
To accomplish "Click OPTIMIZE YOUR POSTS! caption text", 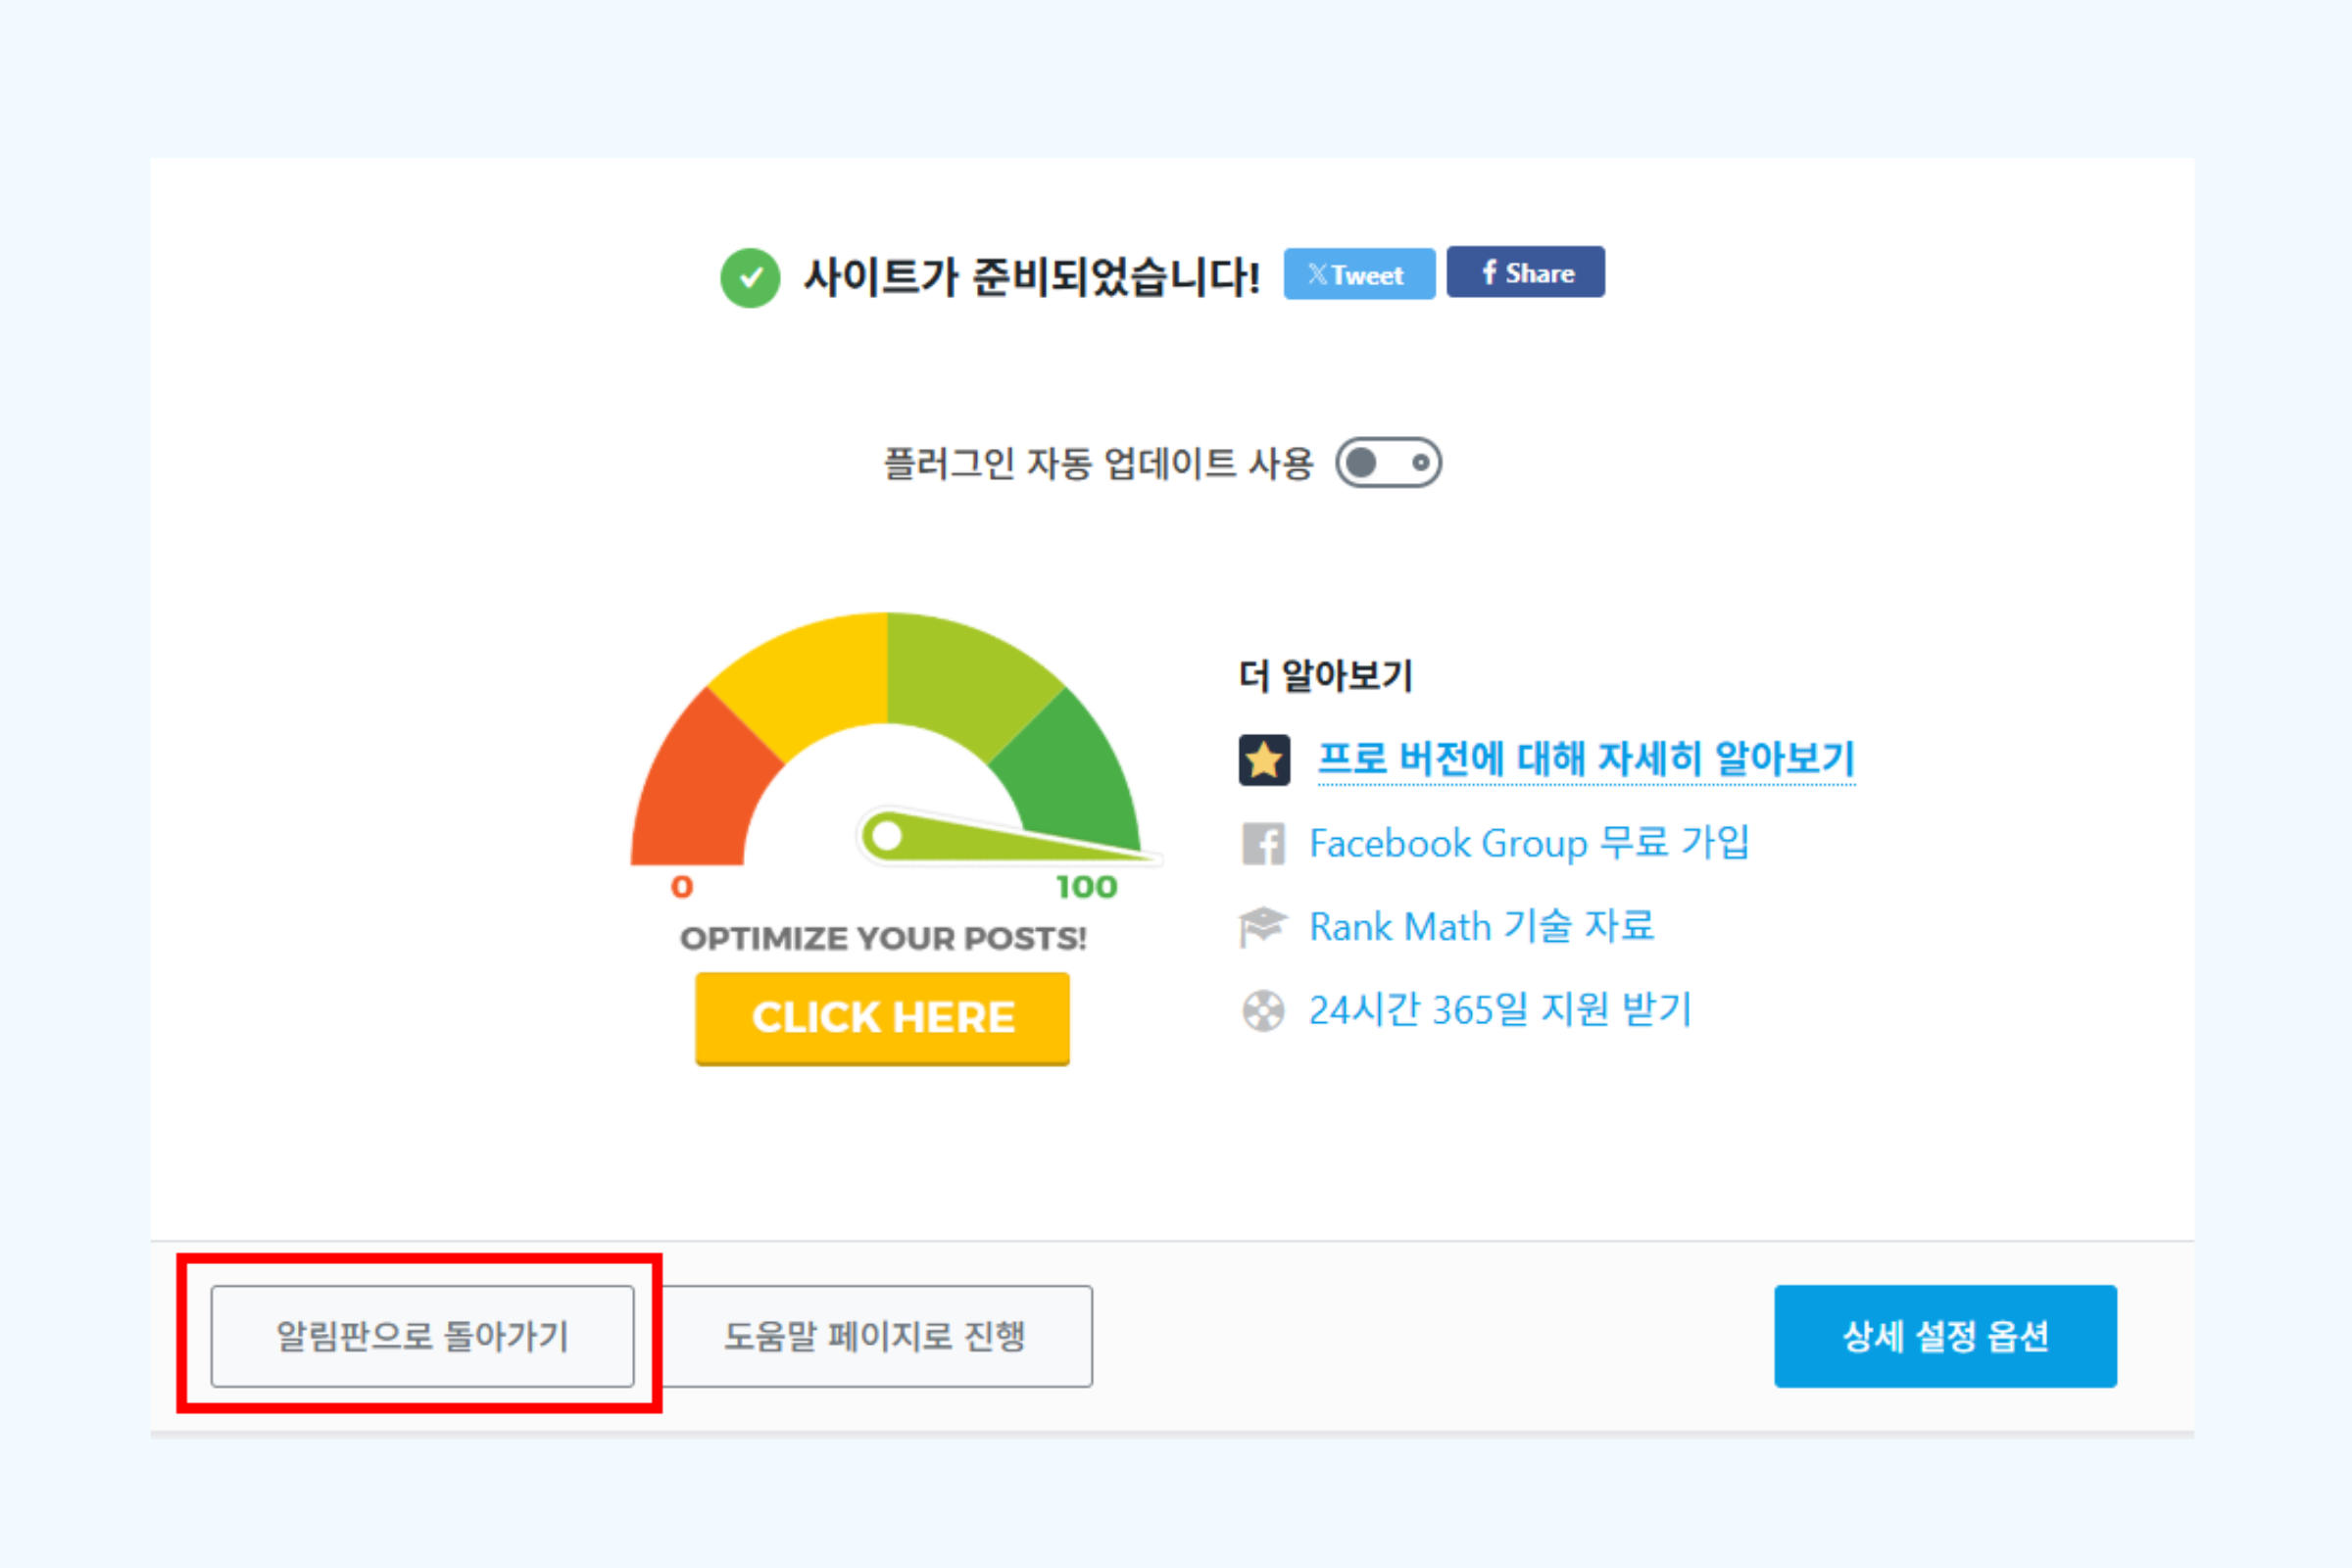I will click(883, 939).
